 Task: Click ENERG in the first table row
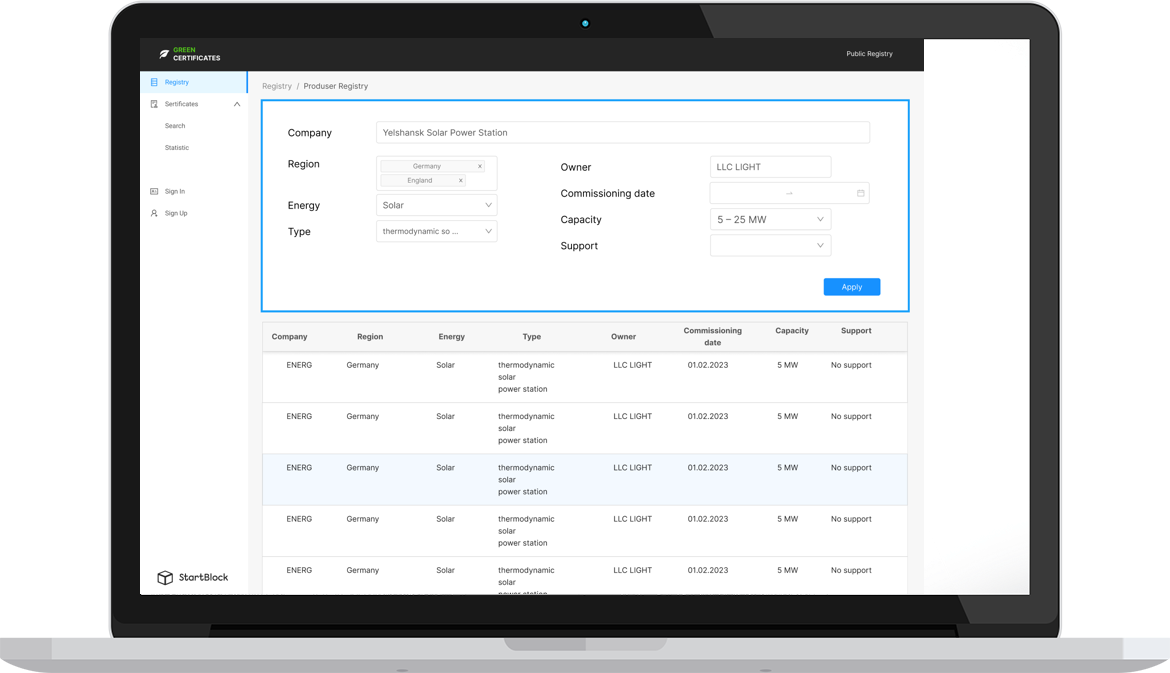[x=299, y=365]
